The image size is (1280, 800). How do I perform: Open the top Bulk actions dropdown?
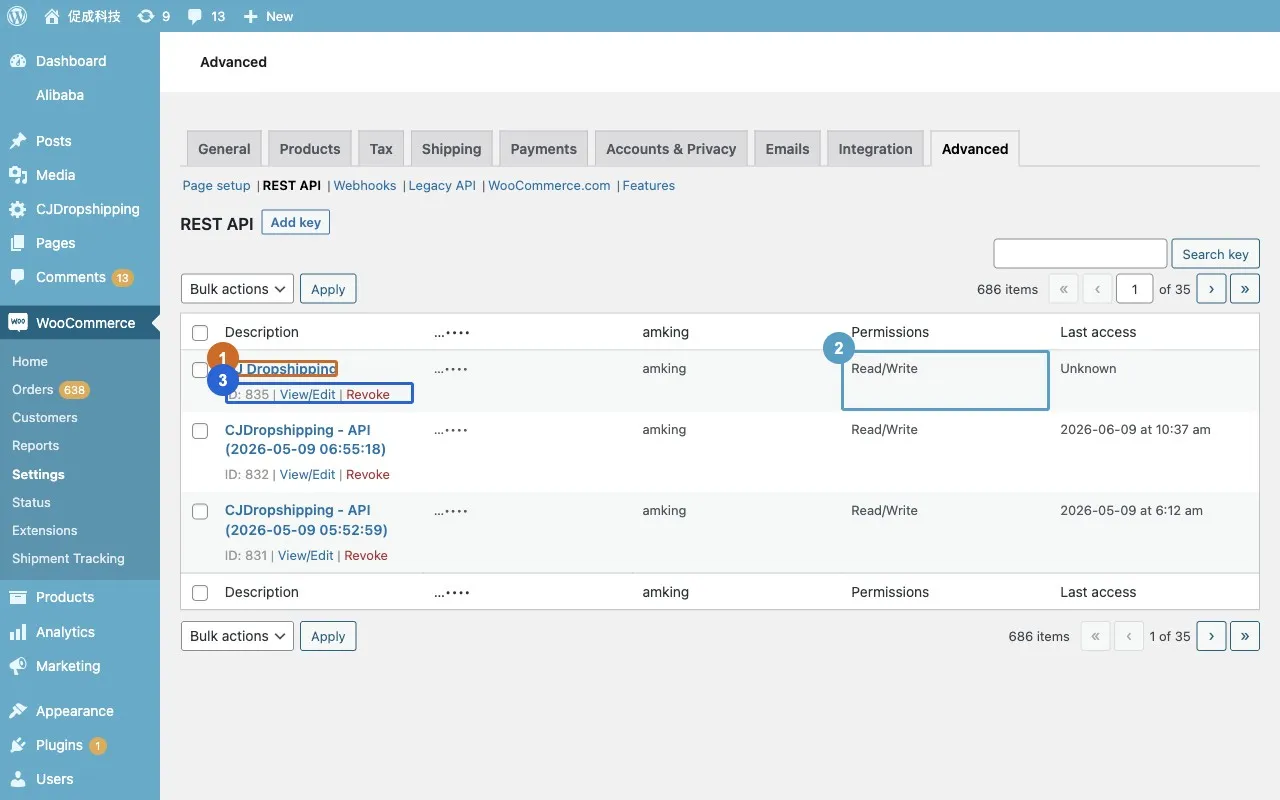[x=237, y=289]
